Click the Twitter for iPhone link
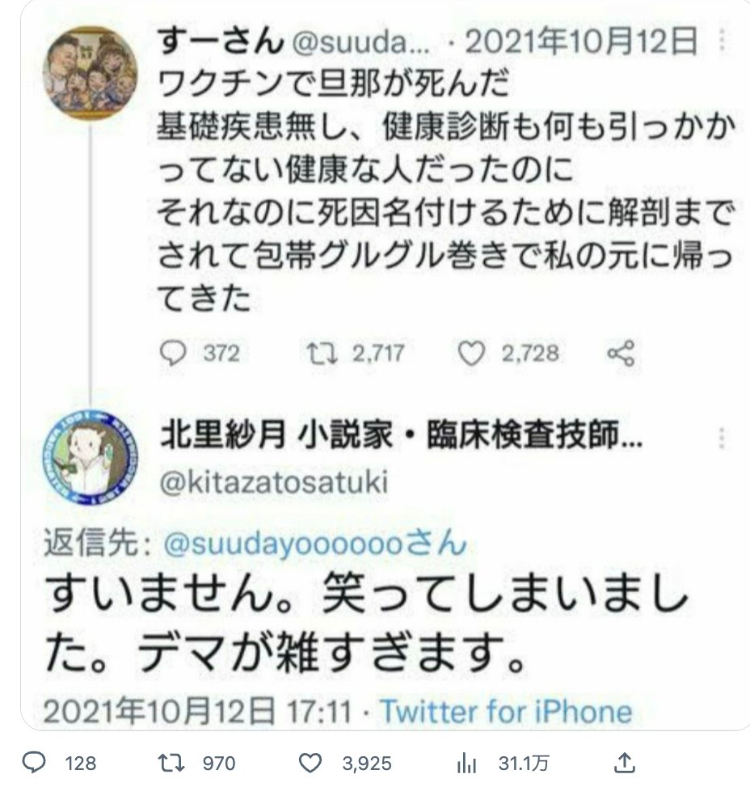Screen dimensions: 750x793 (x=506, y=712)
